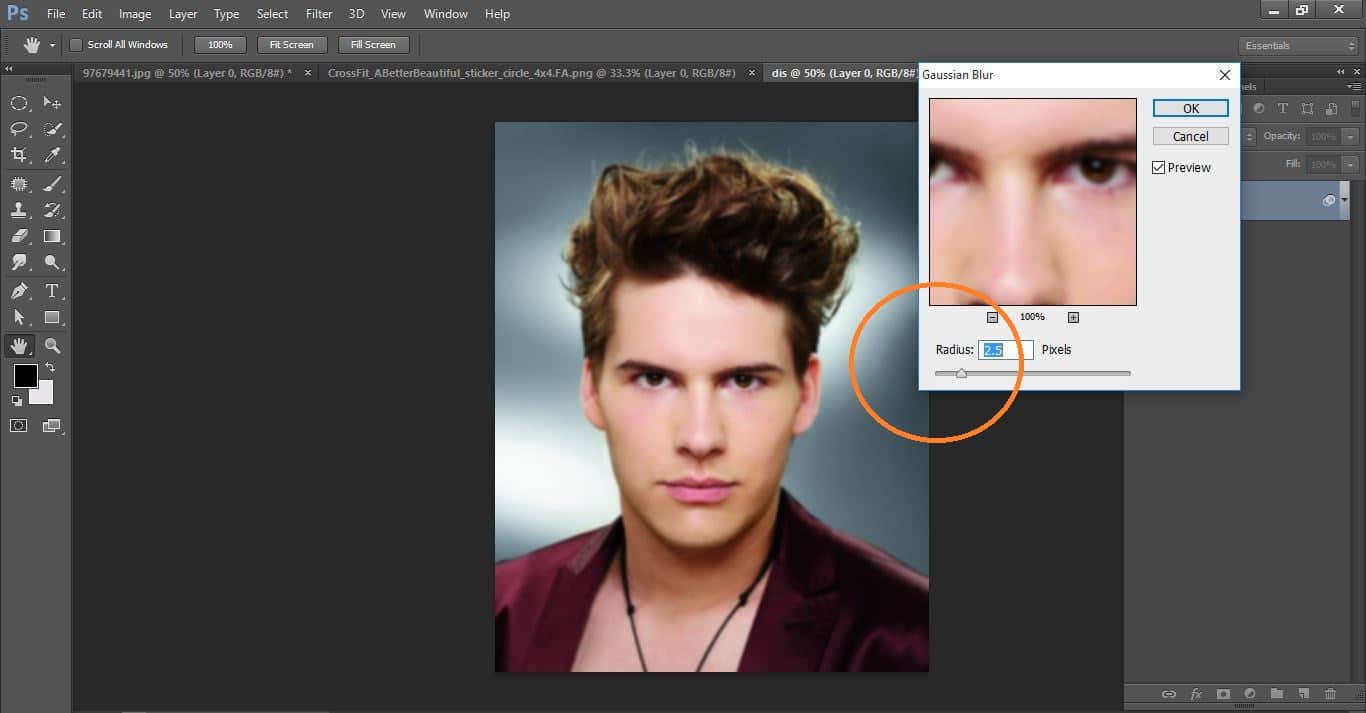Choose the Pen tool

[20, 291]
